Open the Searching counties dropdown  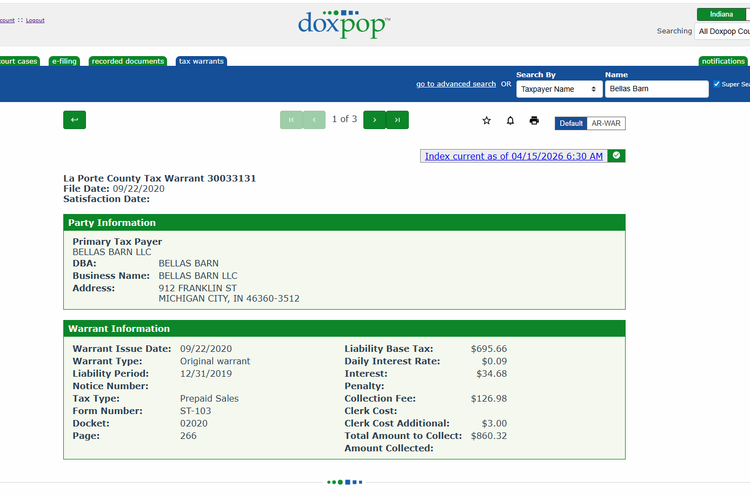722,31
